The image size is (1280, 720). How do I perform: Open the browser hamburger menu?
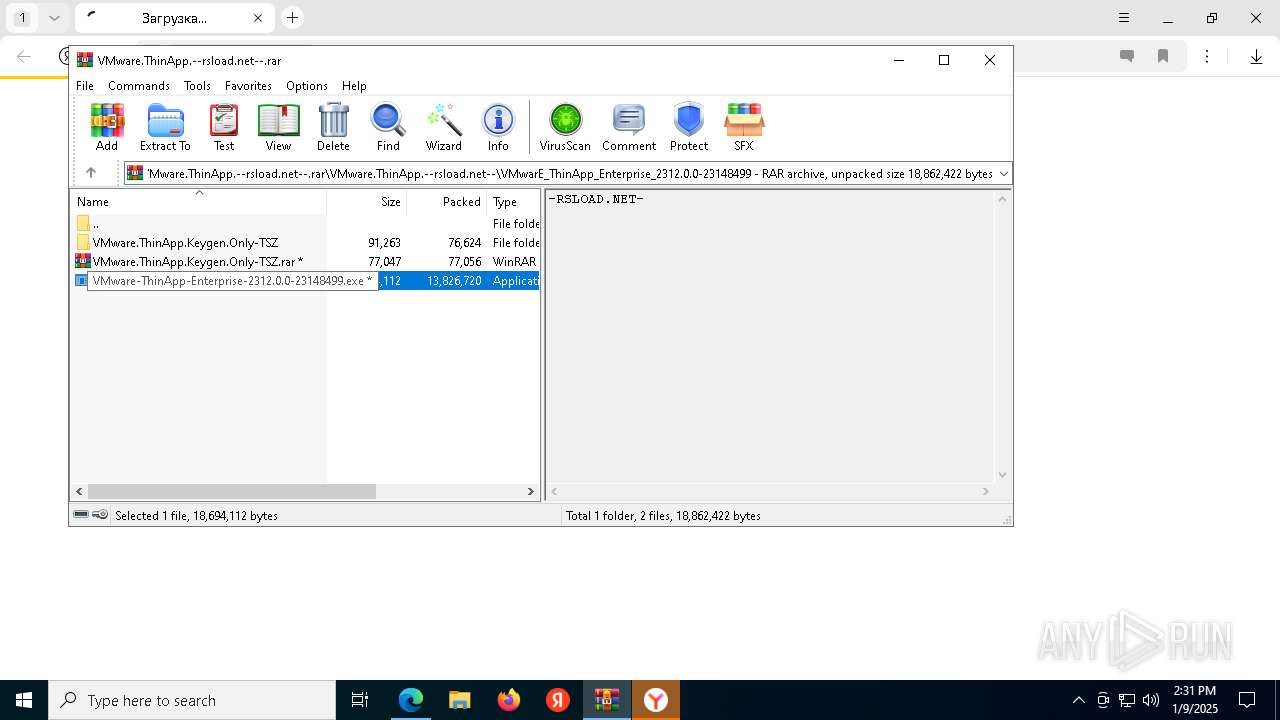click(x=1124, y=18)
